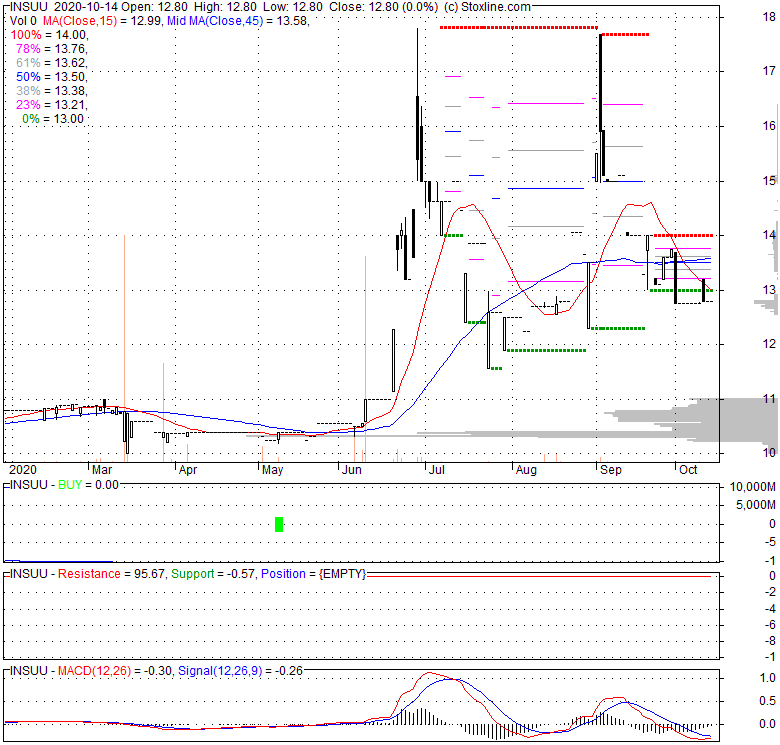The image size is (780, 745).
Task: Click the Mar month label on the time axis
Action: click(102, 469)
